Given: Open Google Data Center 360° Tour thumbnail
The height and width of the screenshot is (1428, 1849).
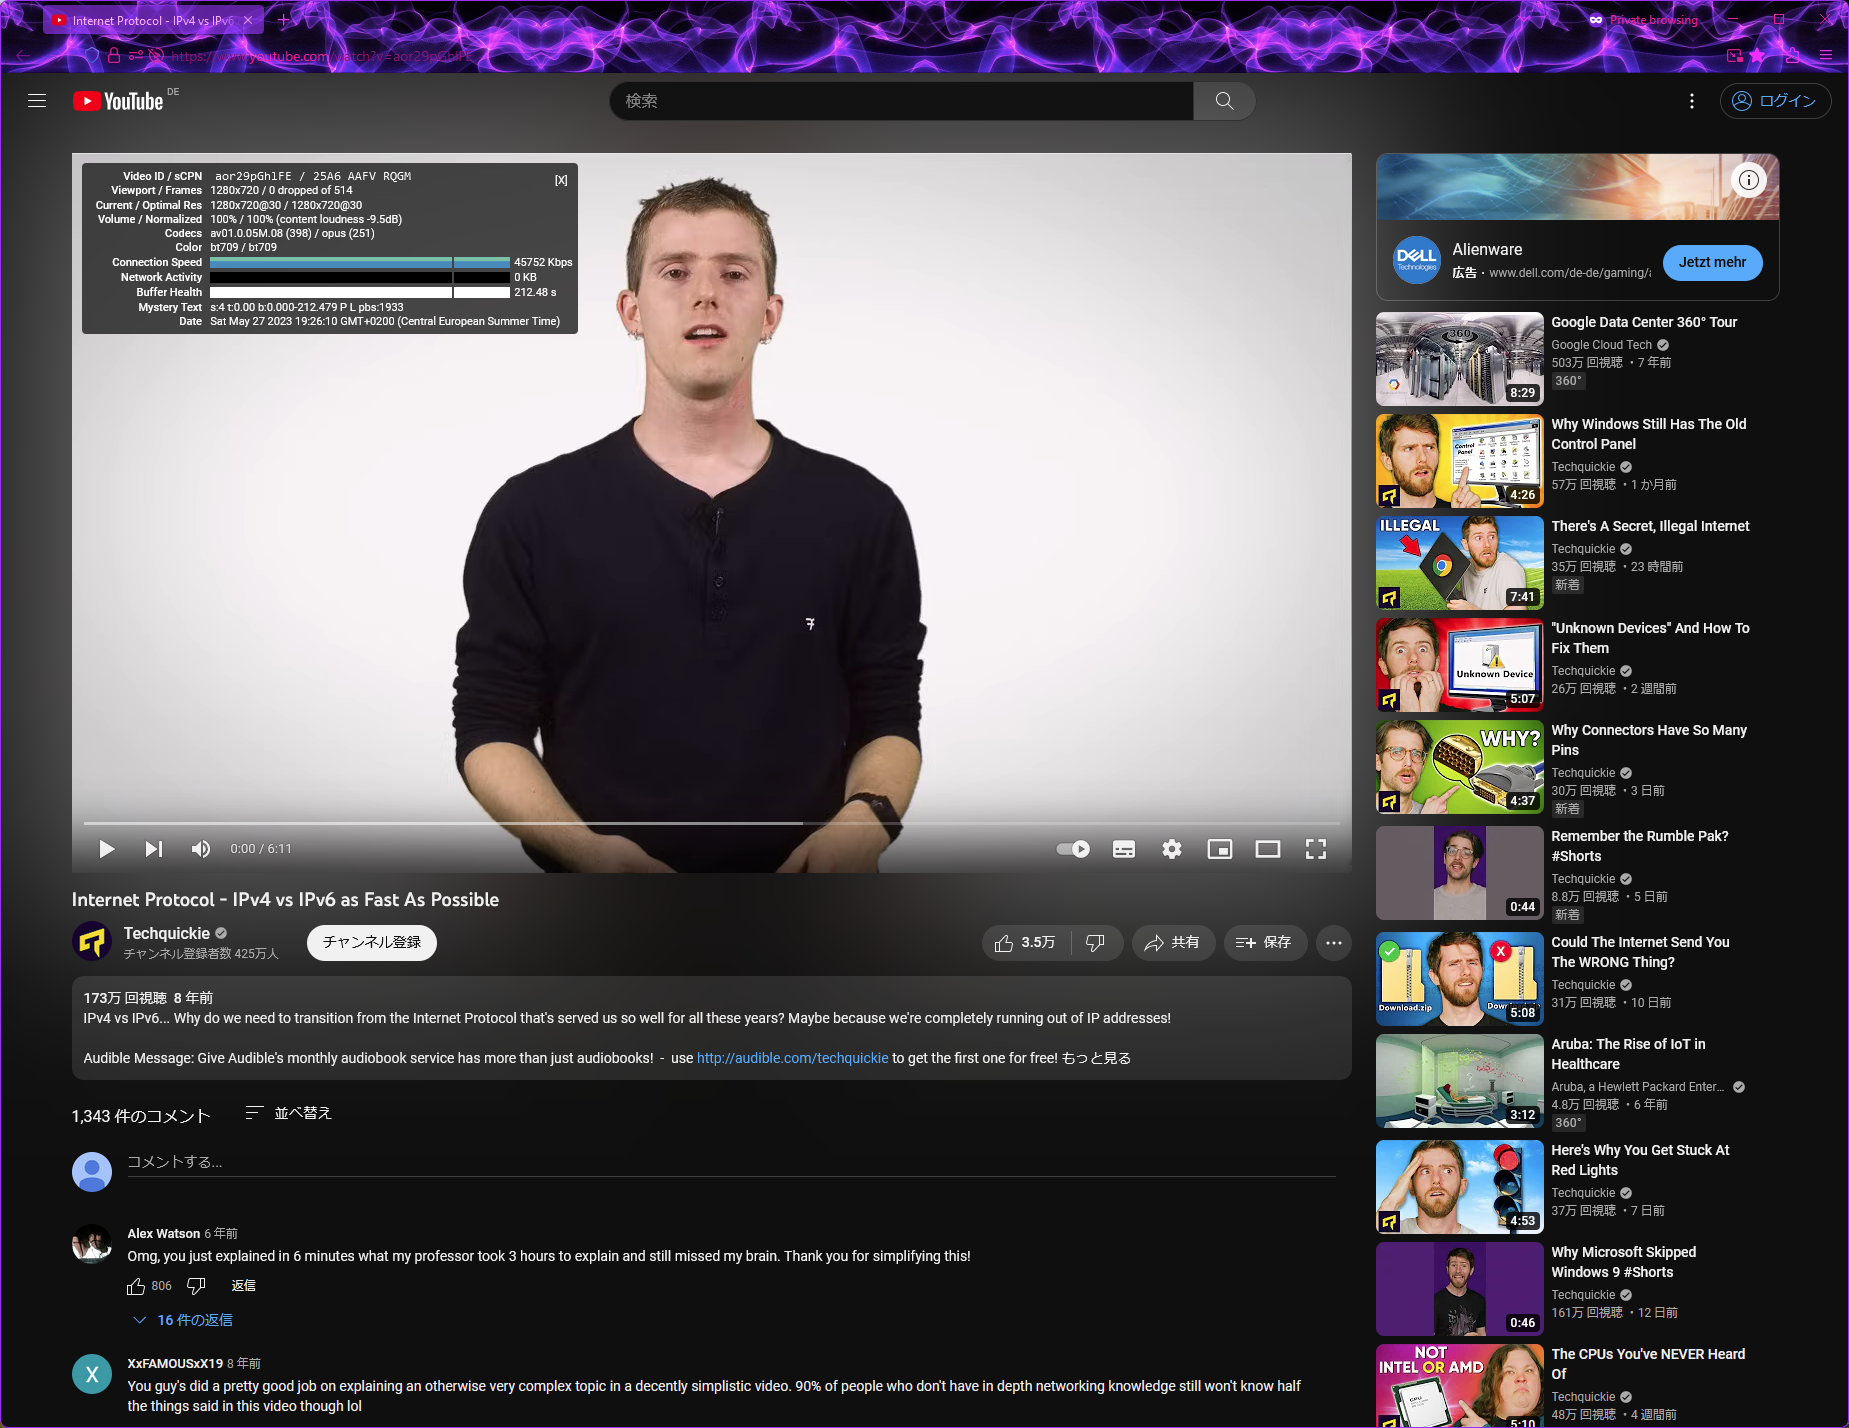Looking at the screenshot, I should pyautogui.click(x=1460, y=359).
